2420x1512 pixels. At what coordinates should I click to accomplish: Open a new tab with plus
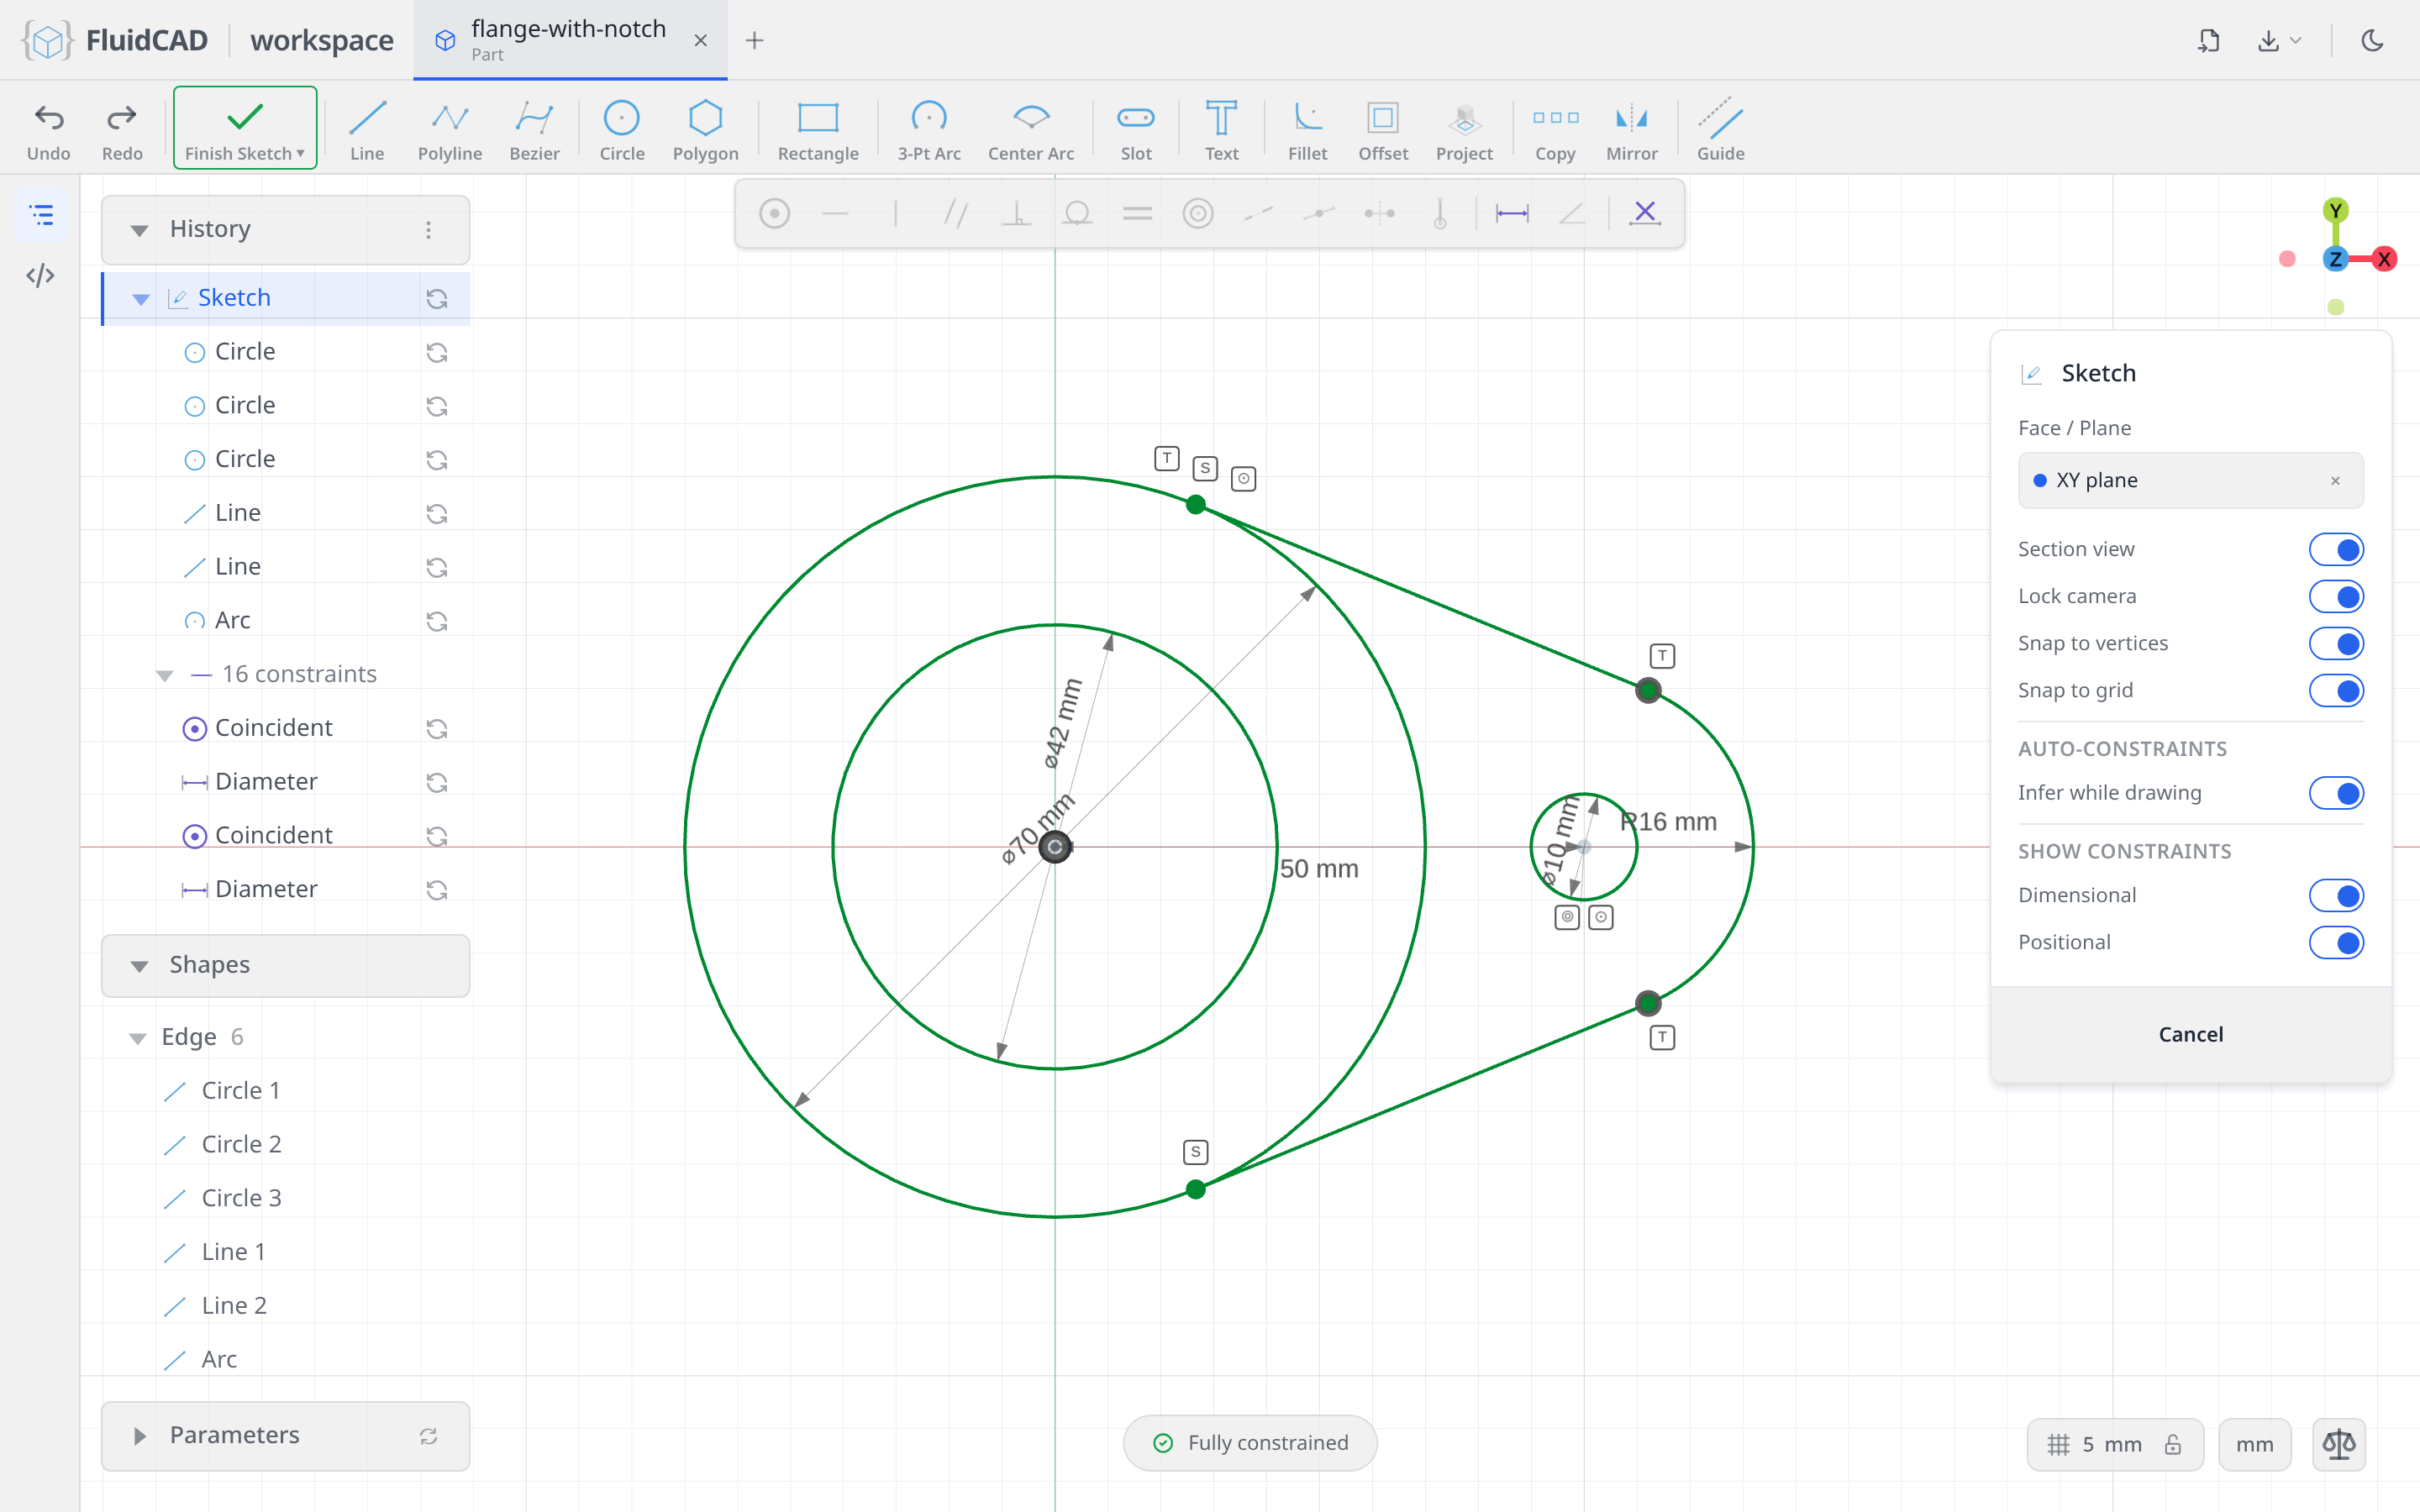click(754, 40)
